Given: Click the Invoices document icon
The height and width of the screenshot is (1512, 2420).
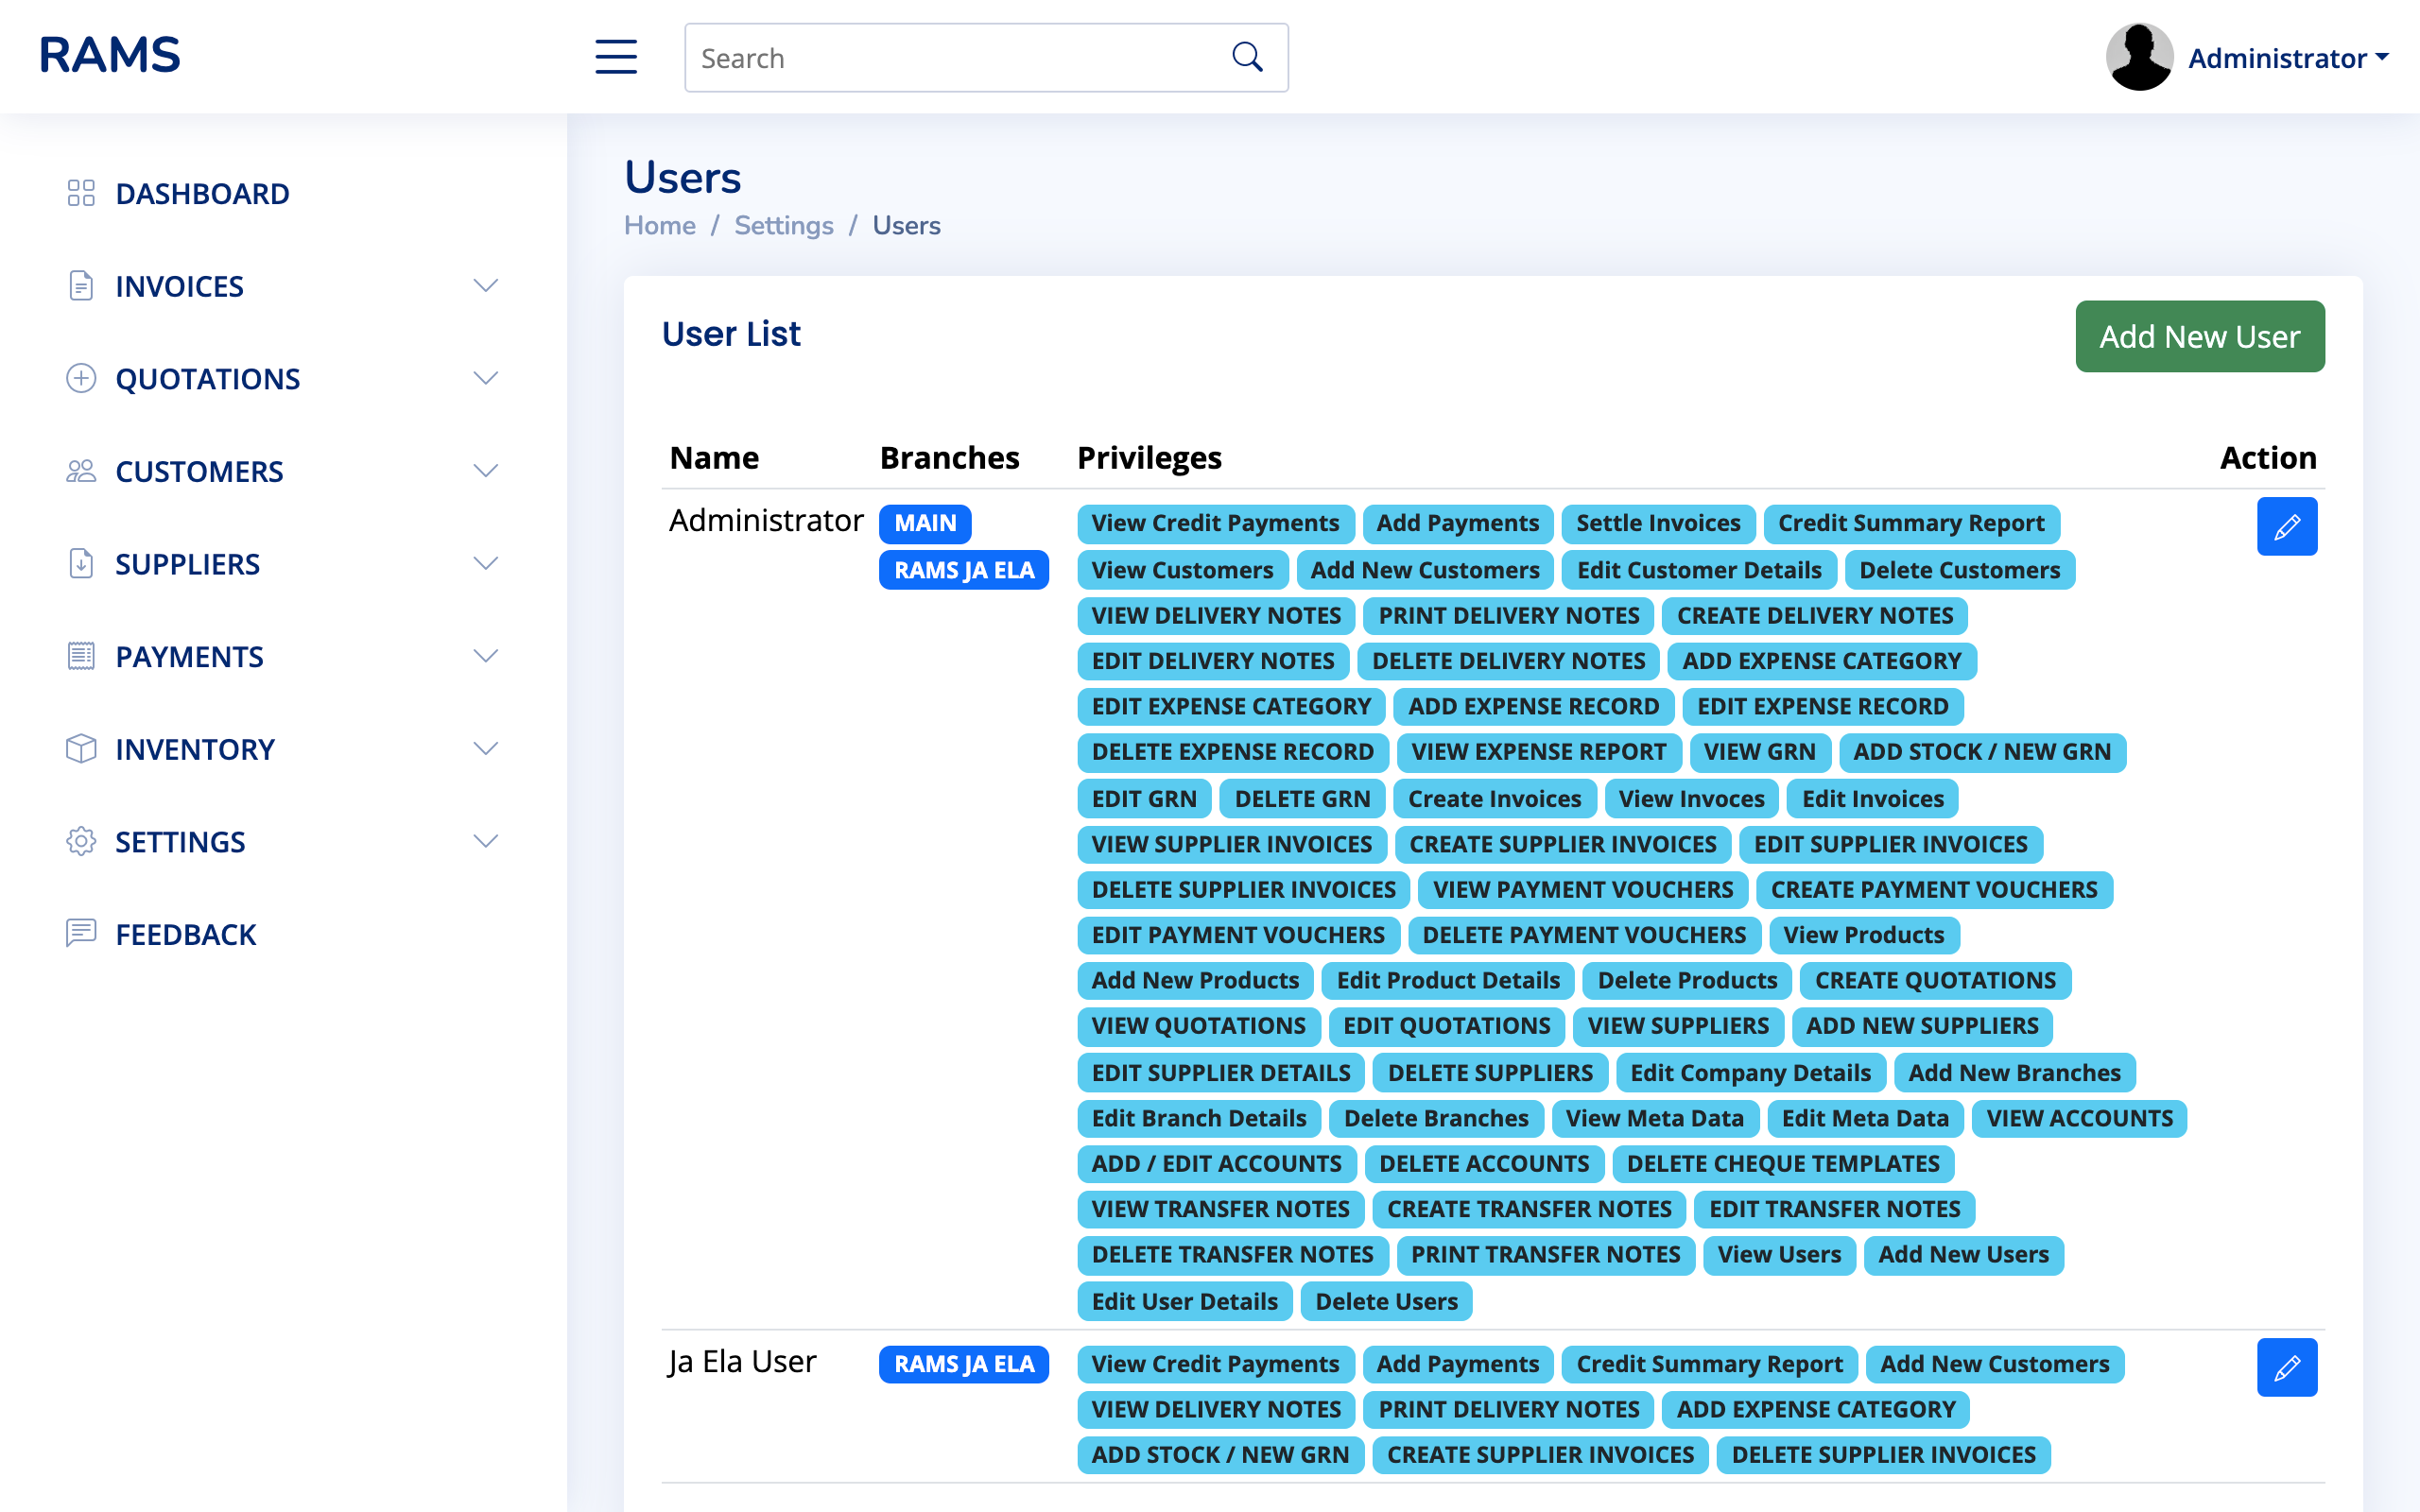Looking at the screenshot, I should [82, 285].
